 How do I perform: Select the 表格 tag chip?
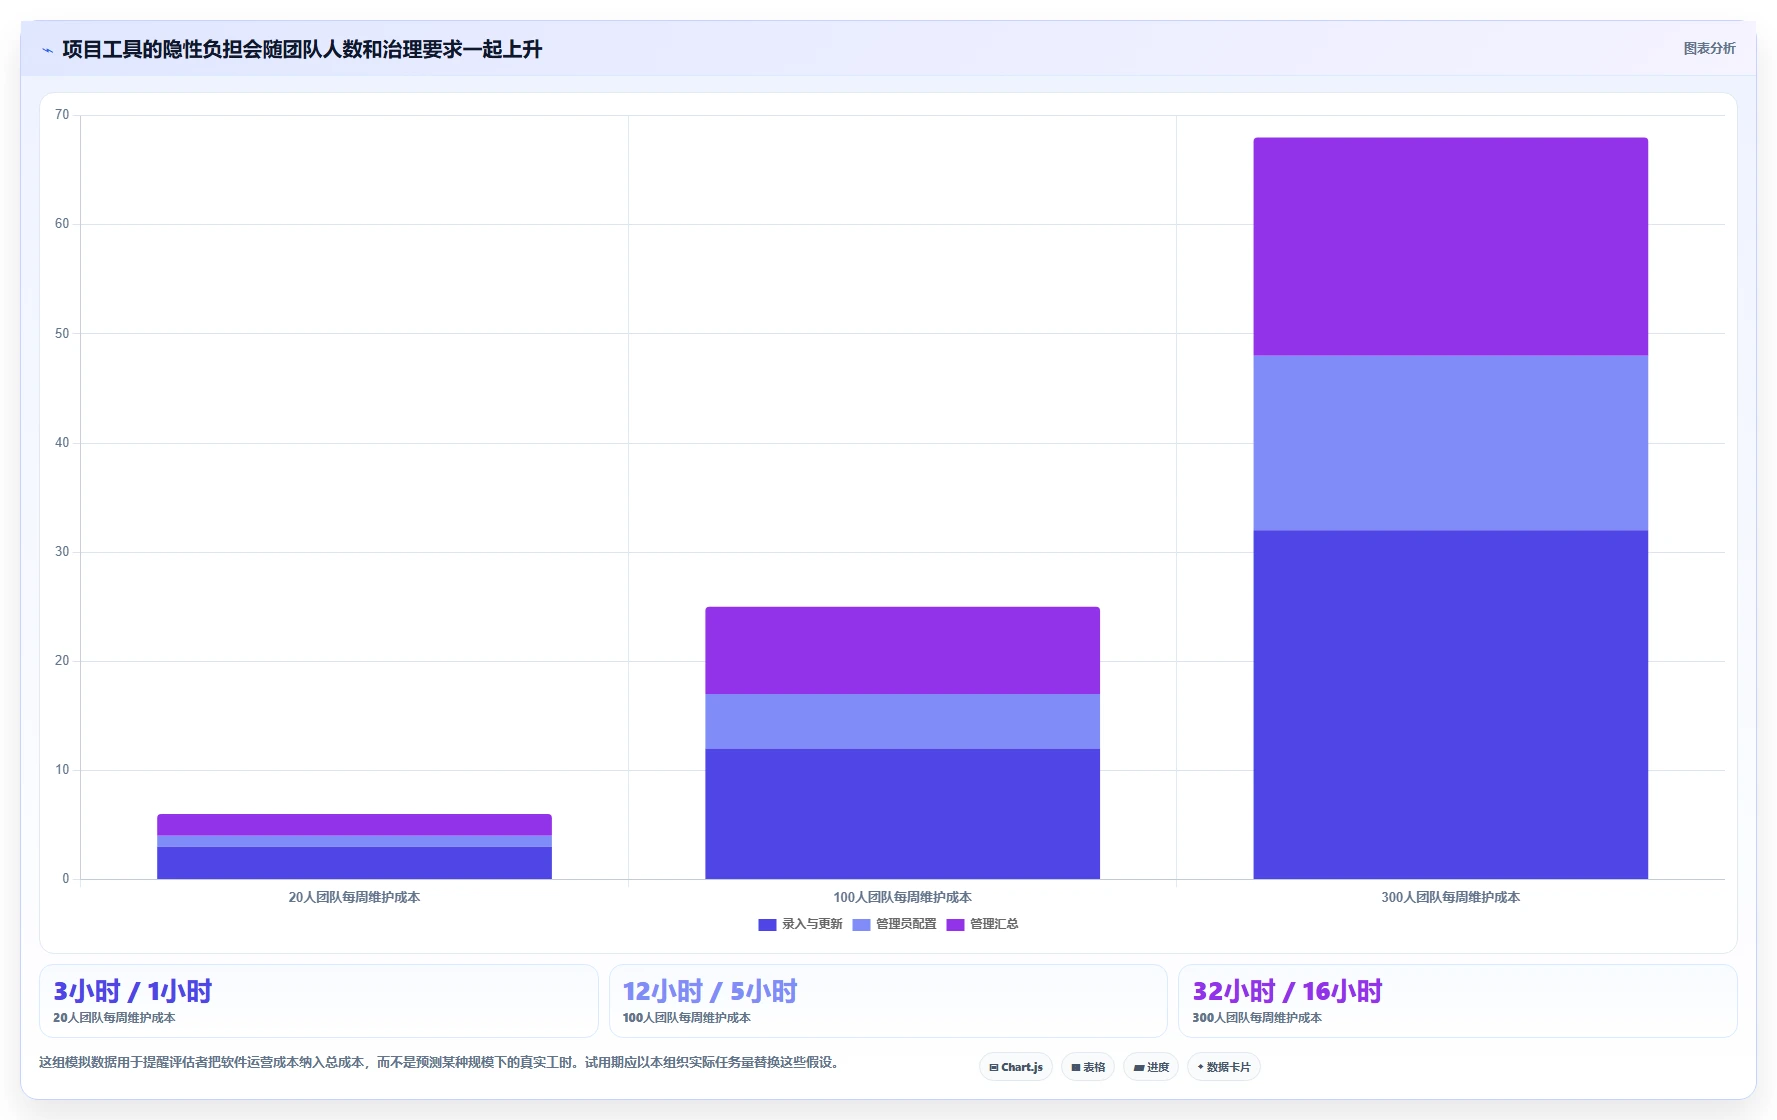pyautogui.click(x=1088, y=1067)
